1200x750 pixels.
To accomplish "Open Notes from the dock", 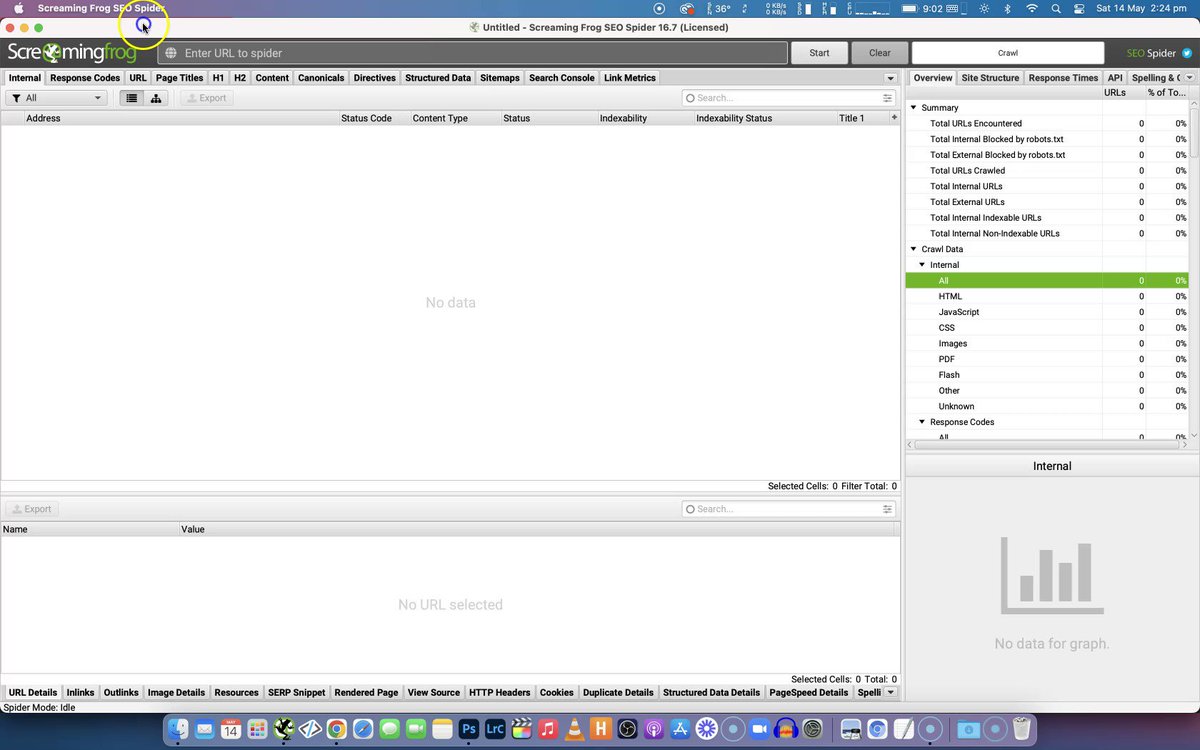I will click(442, 729).
